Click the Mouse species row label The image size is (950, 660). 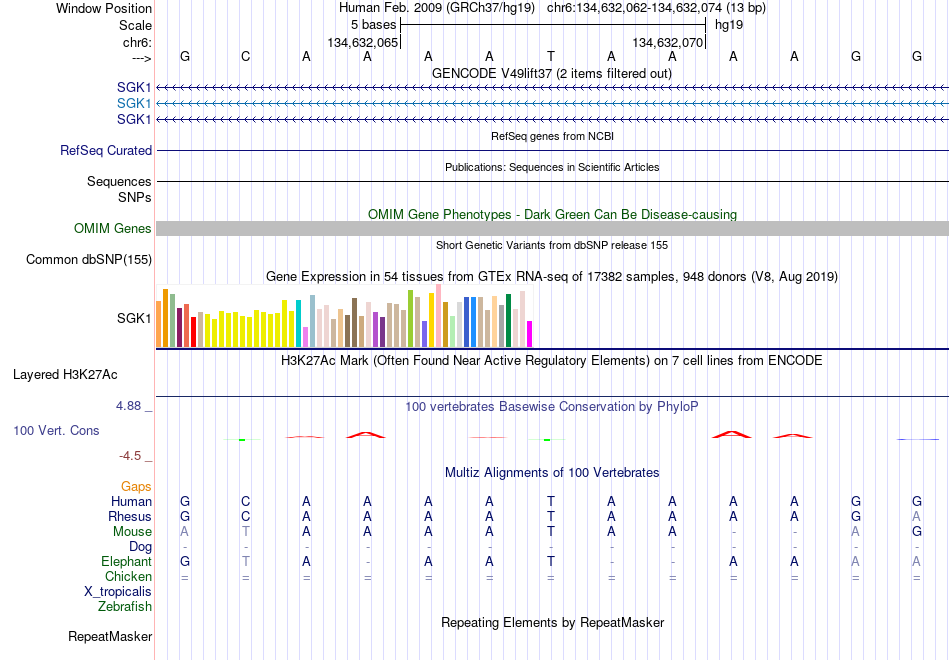coord(132,532)
